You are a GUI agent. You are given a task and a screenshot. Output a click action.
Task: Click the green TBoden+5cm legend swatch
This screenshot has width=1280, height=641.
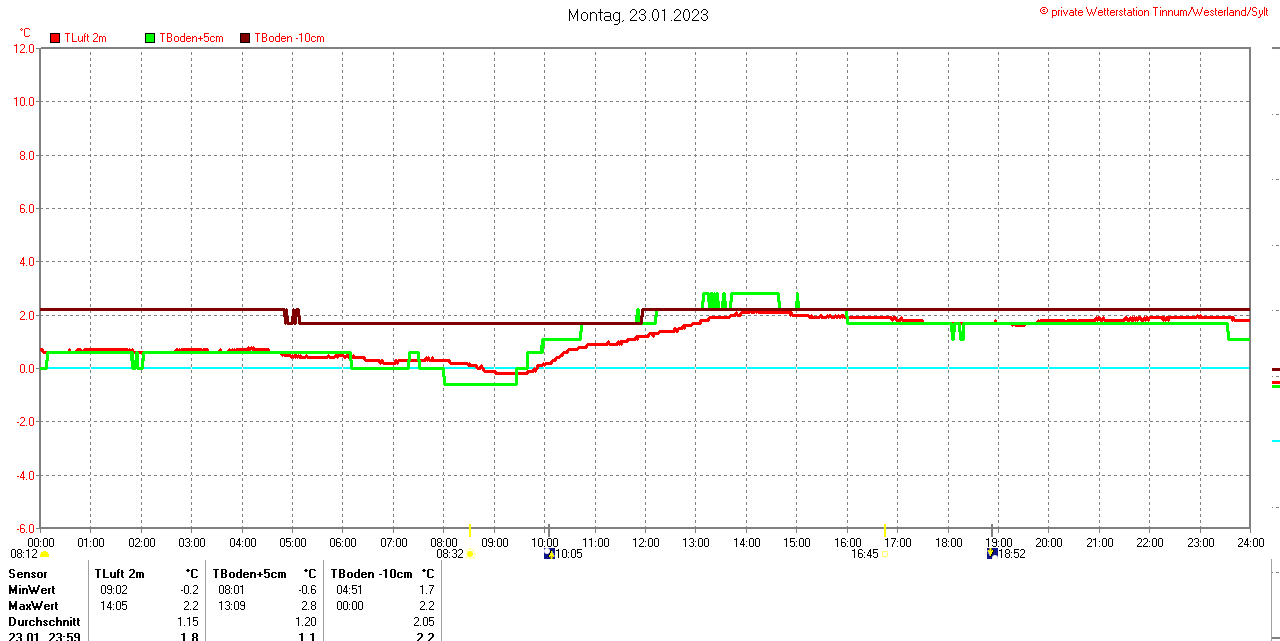coord(150,38)
